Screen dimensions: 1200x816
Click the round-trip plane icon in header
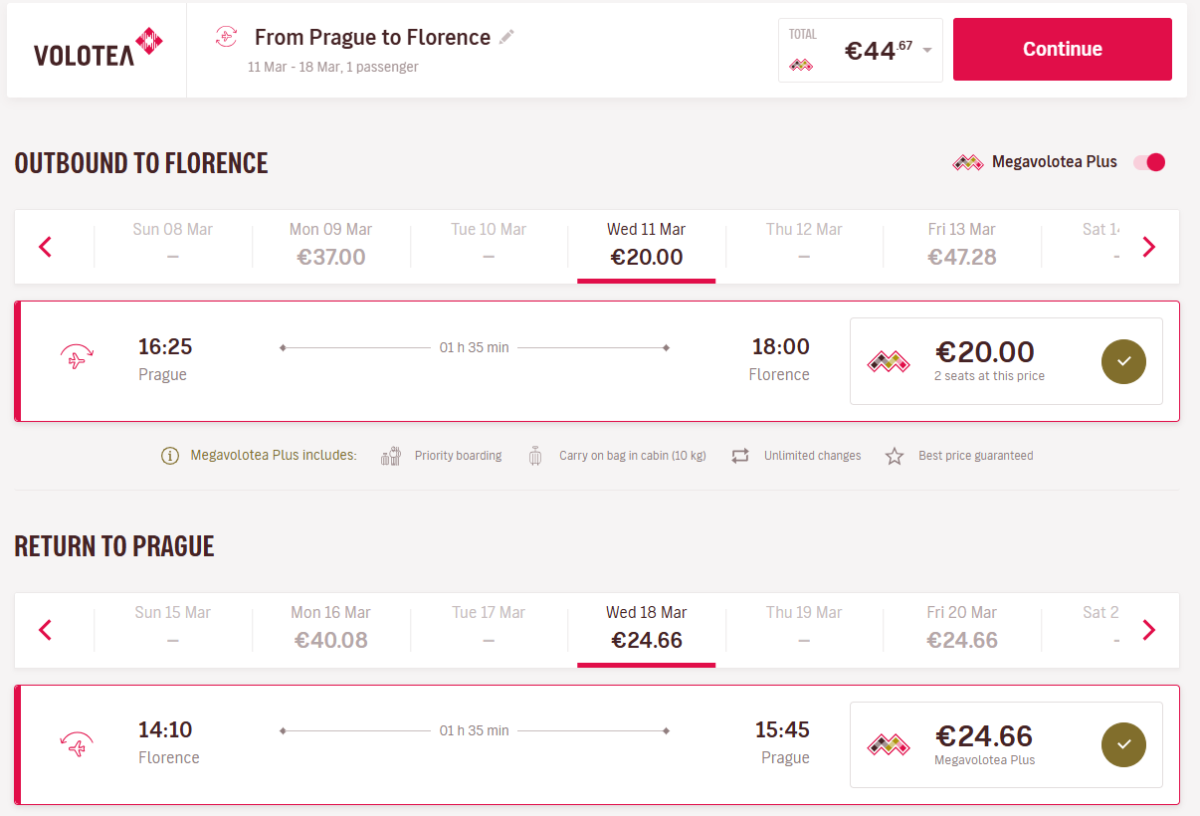coord(227,37)
